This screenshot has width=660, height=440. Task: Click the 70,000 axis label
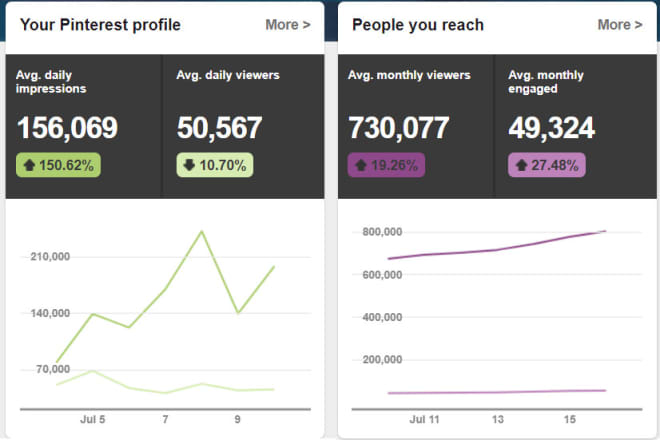(53, 369)
